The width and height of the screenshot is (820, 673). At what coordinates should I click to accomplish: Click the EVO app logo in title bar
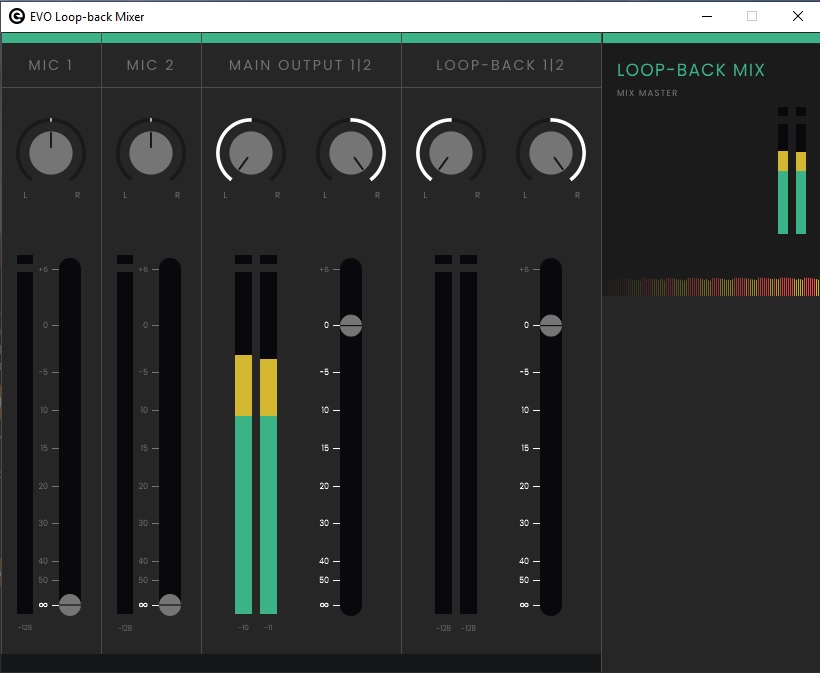[x=17, y=17]
